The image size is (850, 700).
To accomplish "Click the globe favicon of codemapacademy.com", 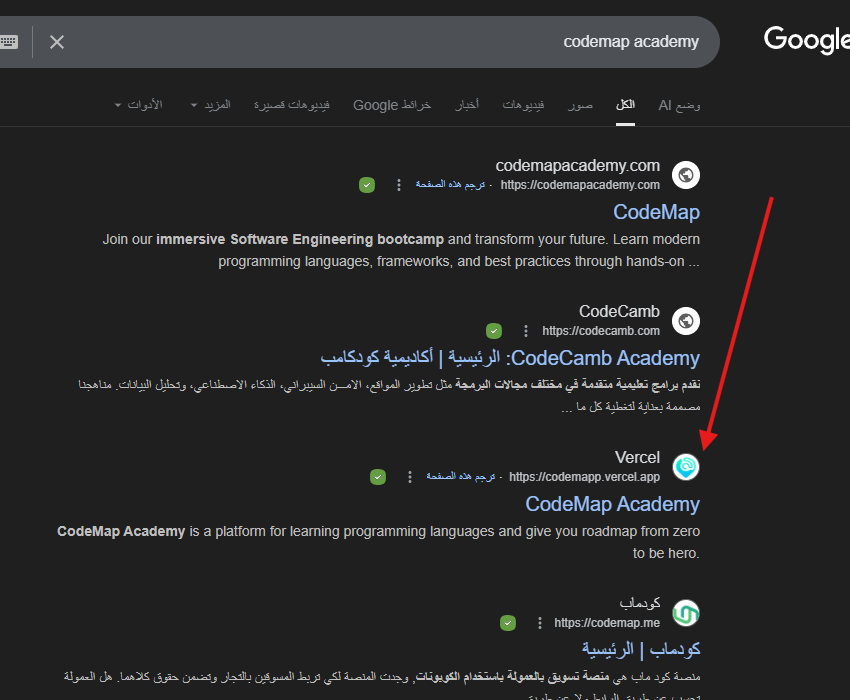I will click(686, 175).
